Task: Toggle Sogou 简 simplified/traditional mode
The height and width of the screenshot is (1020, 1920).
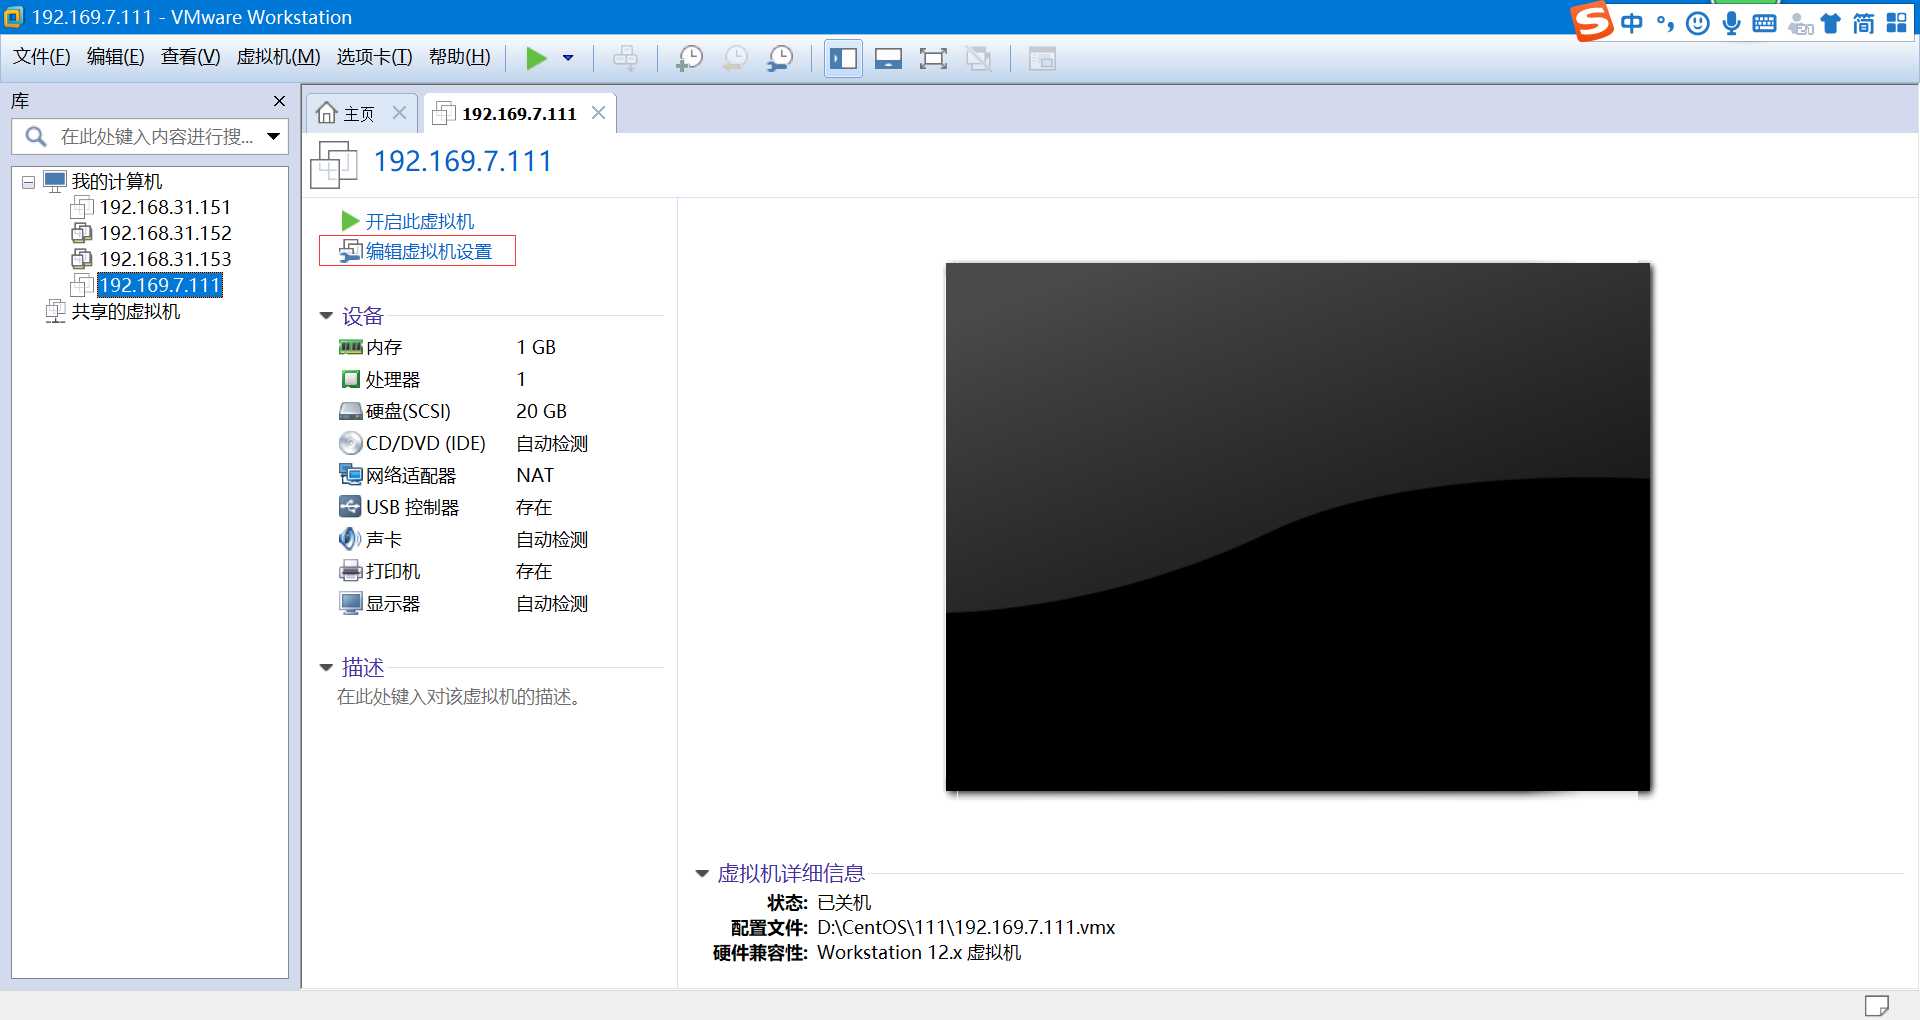Action: click(1864, 23)
